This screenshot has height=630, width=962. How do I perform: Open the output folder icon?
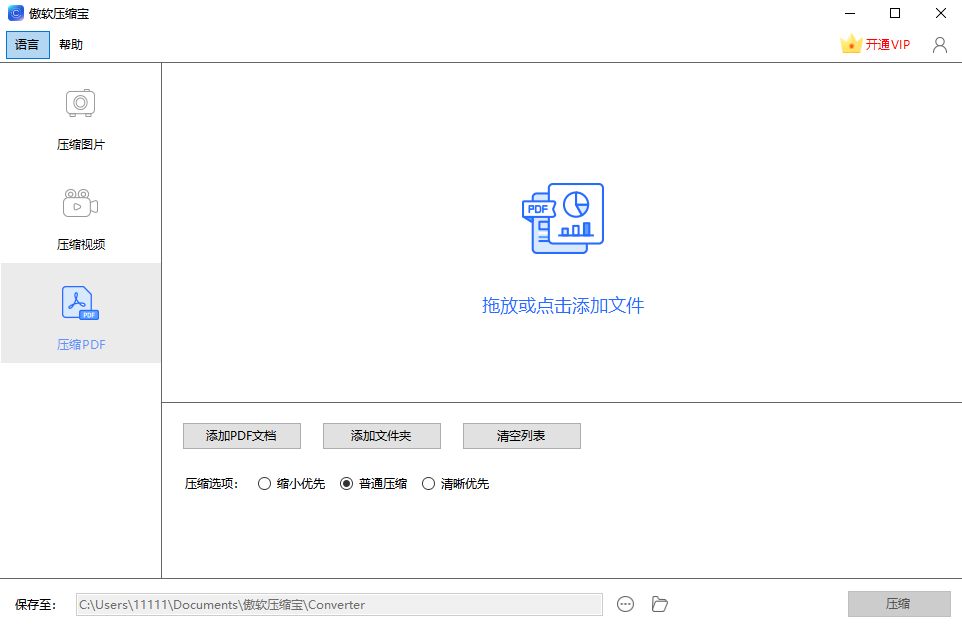click(660, 604)
